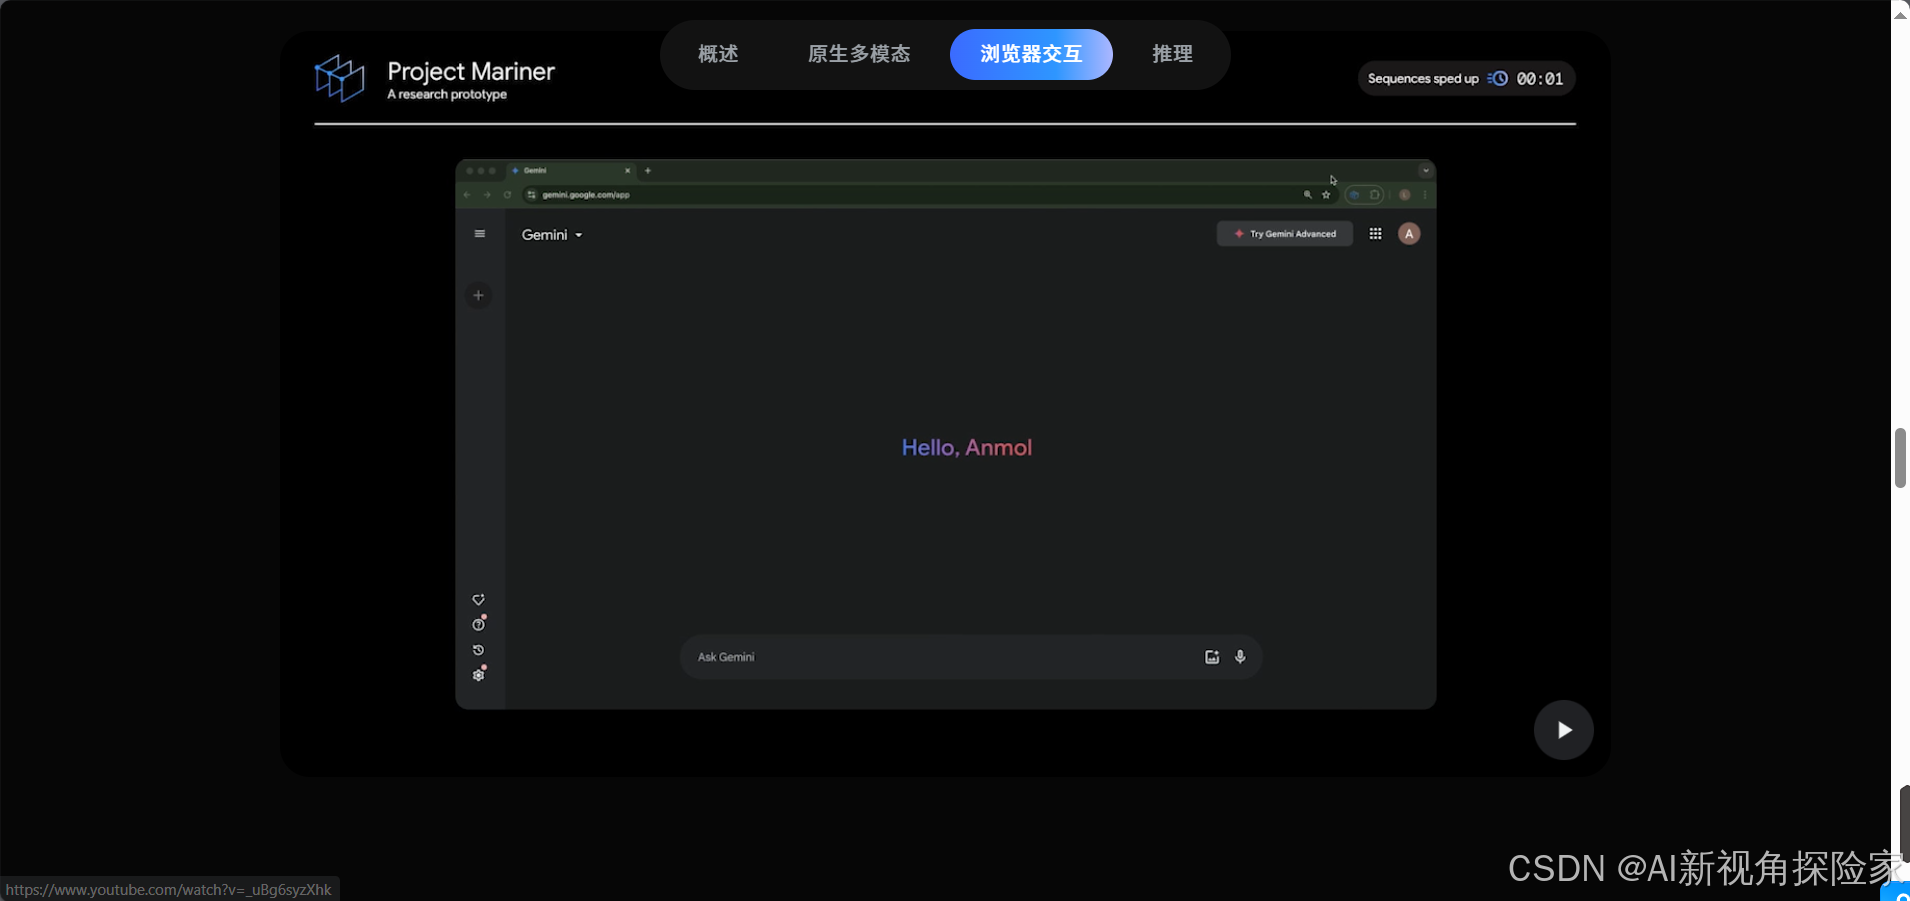Click the speed clock icon beside 00:01
The width and height of the screenshot is (1910, 901).
[x=1497, y=79]
